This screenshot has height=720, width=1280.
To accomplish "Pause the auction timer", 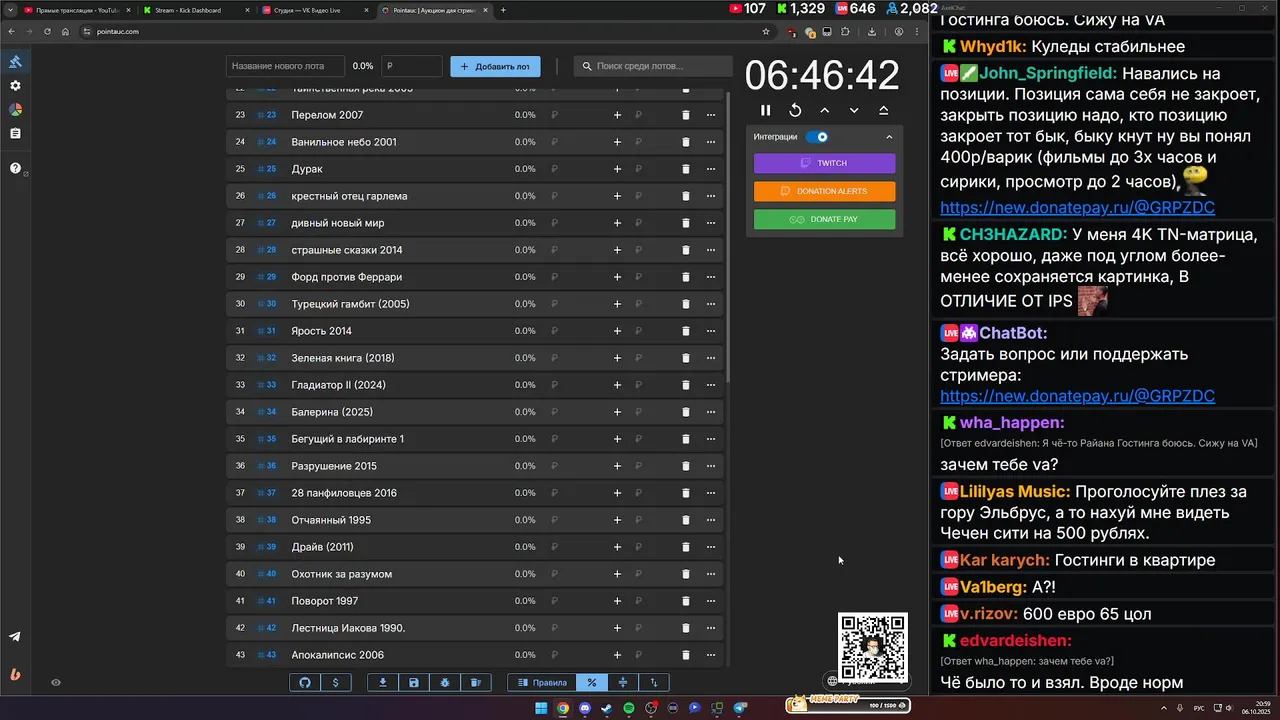I will [766, 111].
